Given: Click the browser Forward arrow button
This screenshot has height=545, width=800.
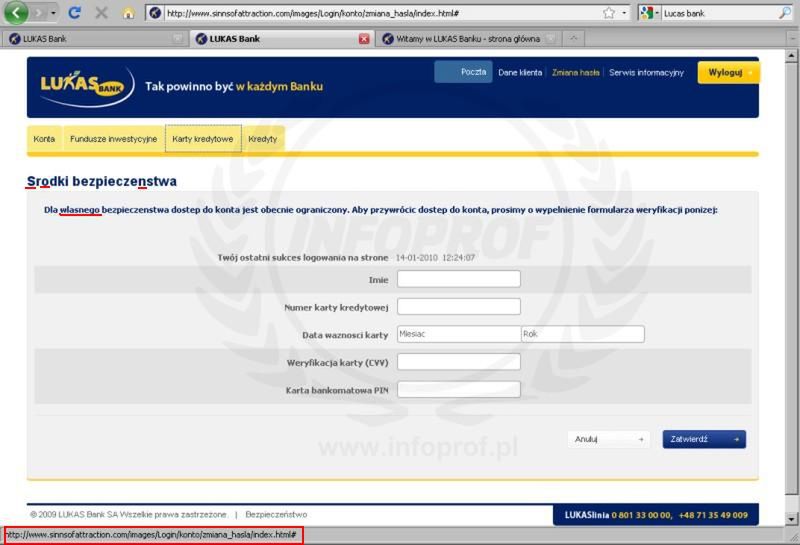Looking at the screenshot, I should click(38, 13).
